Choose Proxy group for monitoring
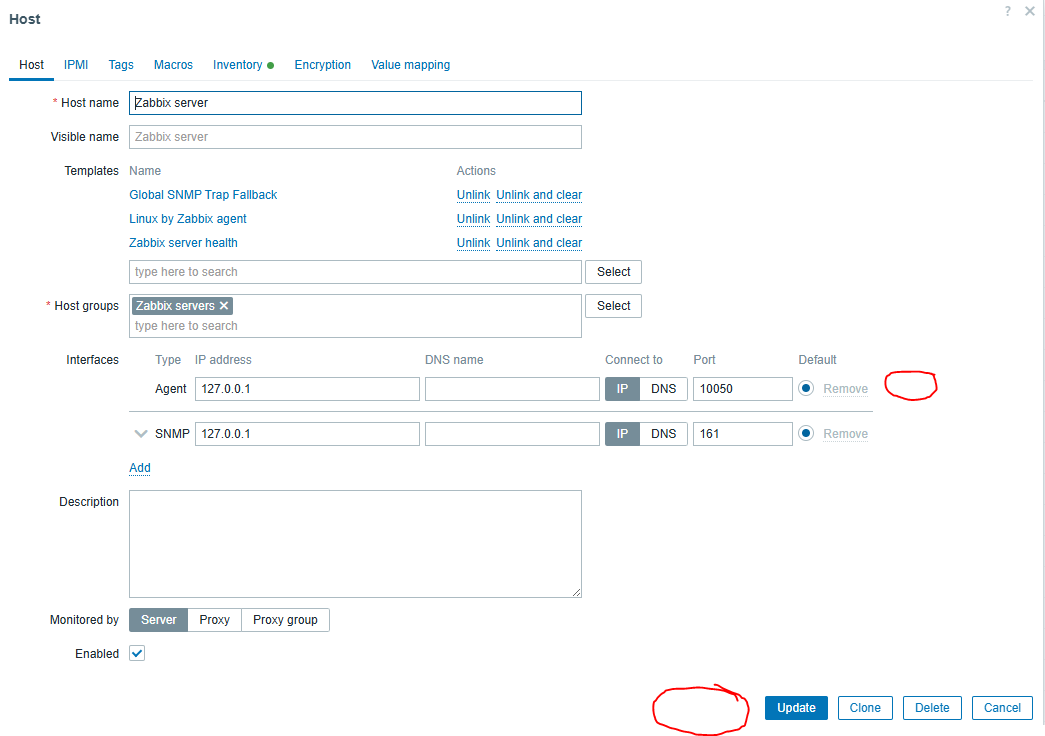1045x736 pixels. (x=285, y=620)
